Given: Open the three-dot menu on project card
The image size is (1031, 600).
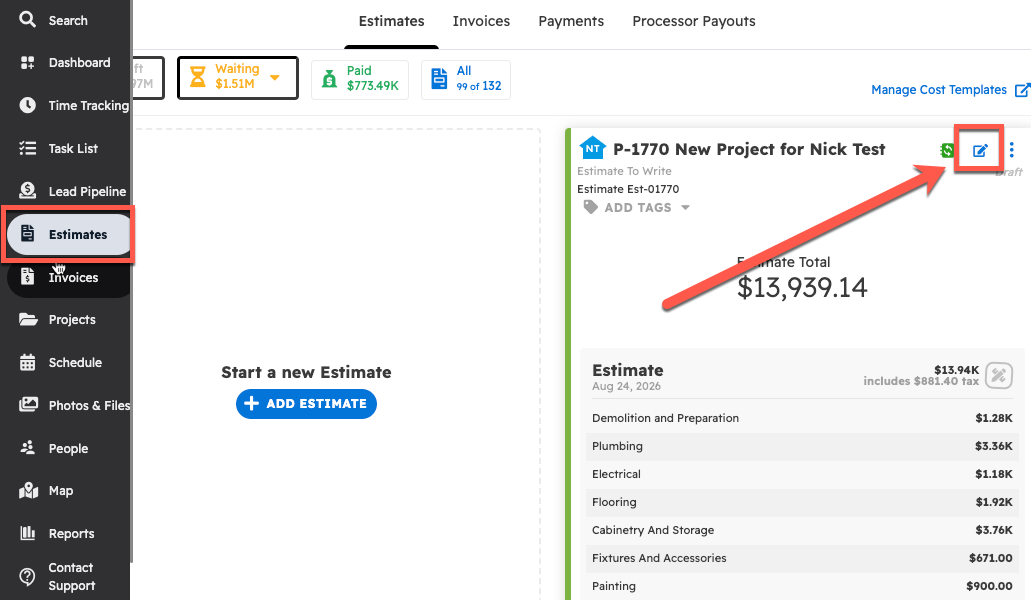Looking at the screenshot, I should click(1011, 151).
